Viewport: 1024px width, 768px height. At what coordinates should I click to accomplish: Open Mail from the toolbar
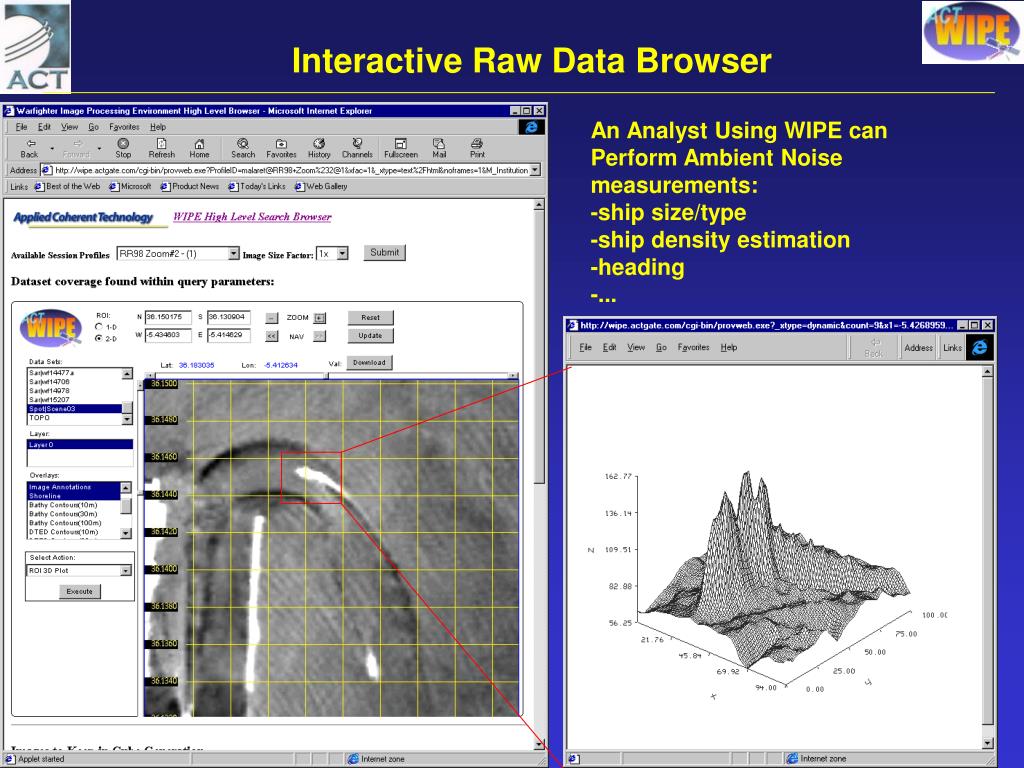(x=439, y=148)
